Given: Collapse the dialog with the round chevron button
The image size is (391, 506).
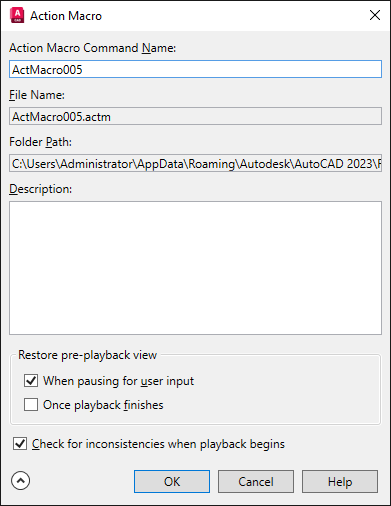Looking at the screenshot, I should point(20,481).
